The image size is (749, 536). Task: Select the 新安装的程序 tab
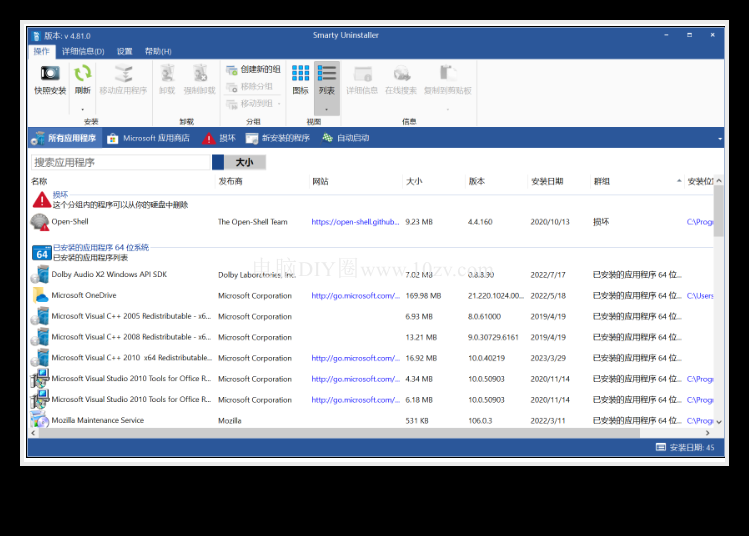coord(278,139)
